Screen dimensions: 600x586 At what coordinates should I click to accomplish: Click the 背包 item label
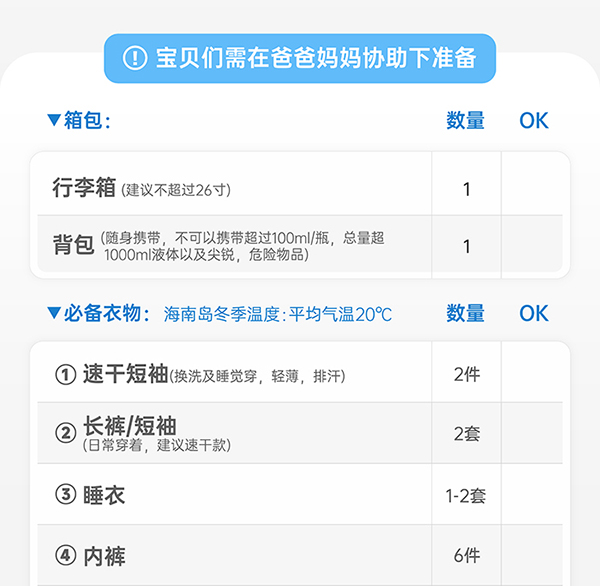(x=73, y=245)
